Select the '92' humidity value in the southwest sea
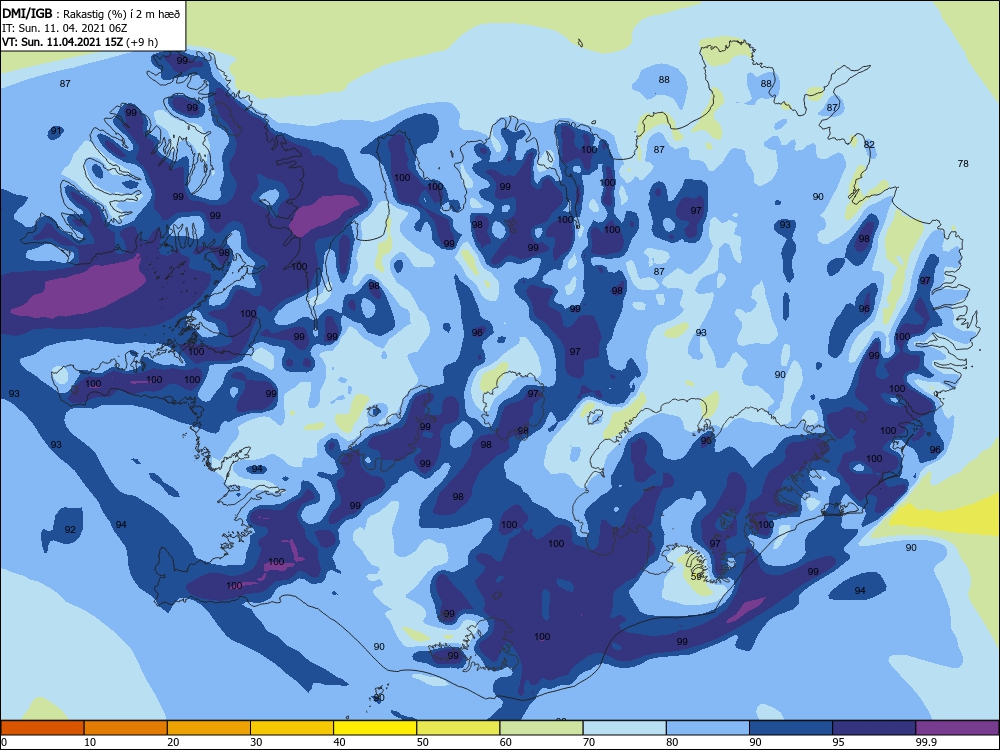1000x750 pixels. pyautogui.click(x=70, y=530)
